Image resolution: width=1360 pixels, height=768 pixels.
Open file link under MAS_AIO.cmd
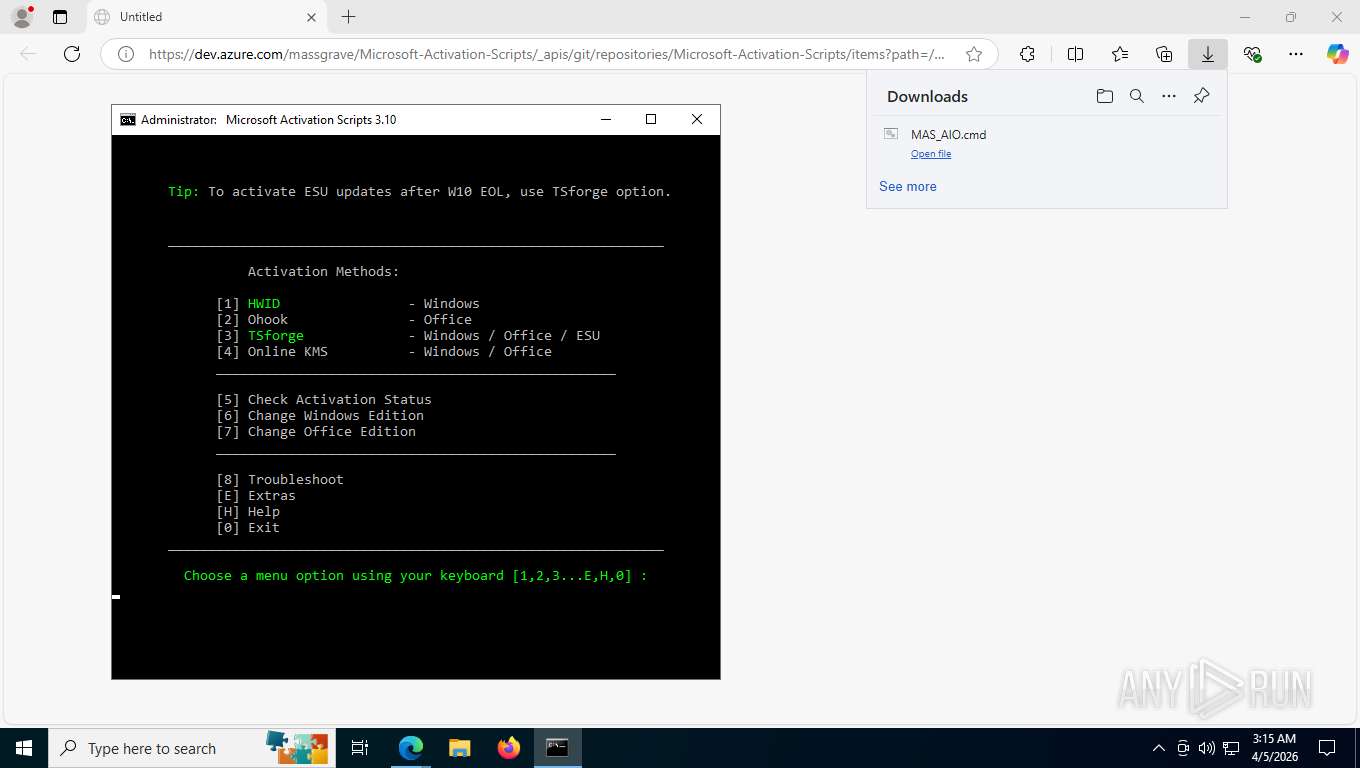(931, 154)
